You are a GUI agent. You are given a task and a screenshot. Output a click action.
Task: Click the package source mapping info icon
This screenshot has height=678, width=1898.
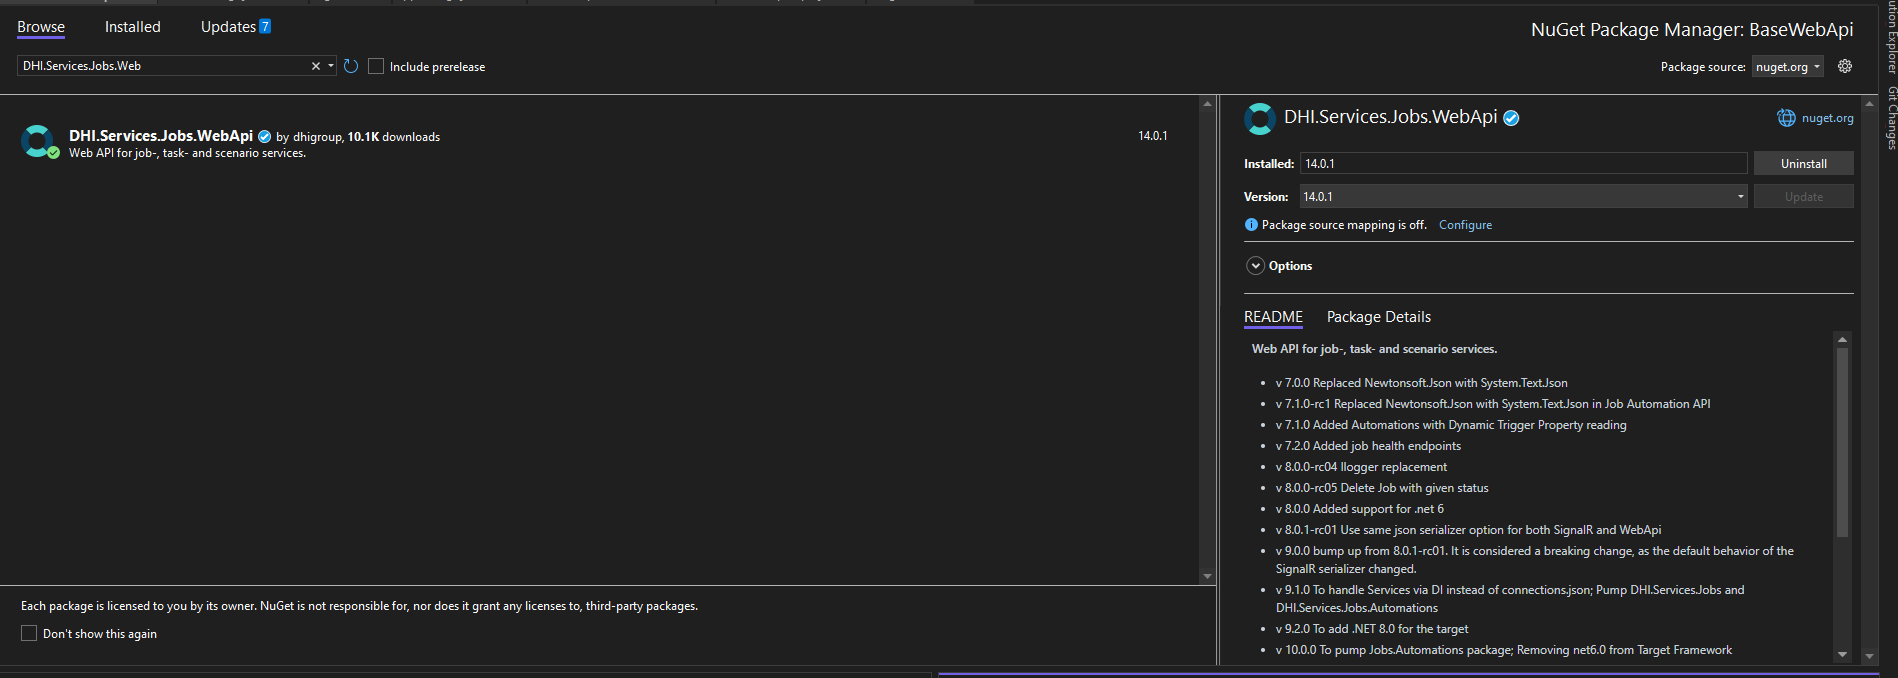pos(1251,225)
